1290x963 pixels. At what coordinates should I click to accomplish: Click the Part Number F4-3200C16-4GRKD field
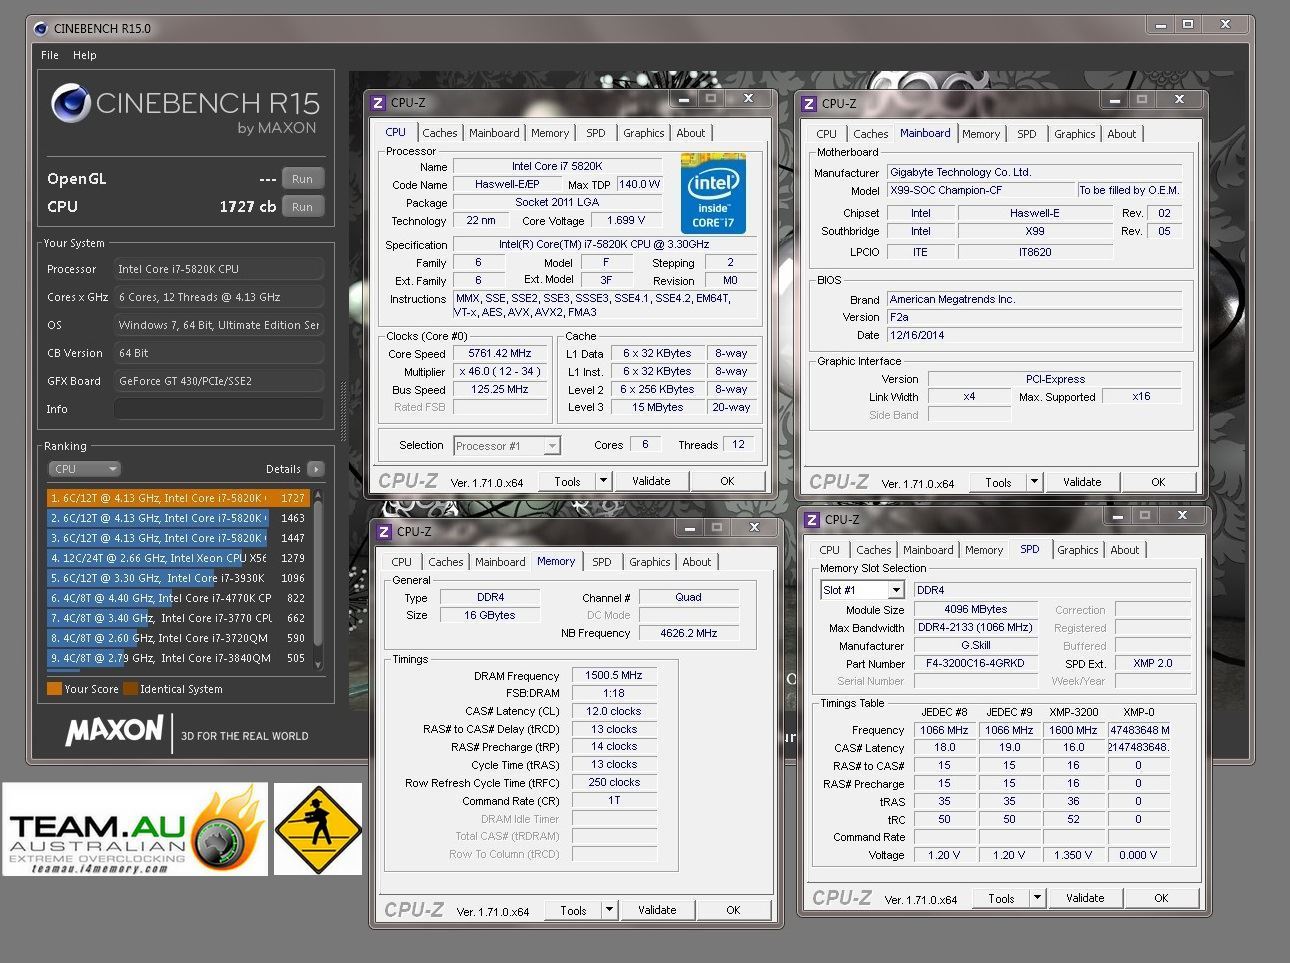click(x=976, y=663)
